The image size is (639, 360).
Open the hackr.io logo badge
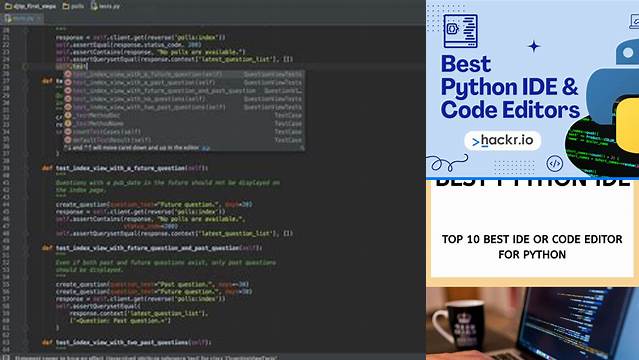(502, 141)
